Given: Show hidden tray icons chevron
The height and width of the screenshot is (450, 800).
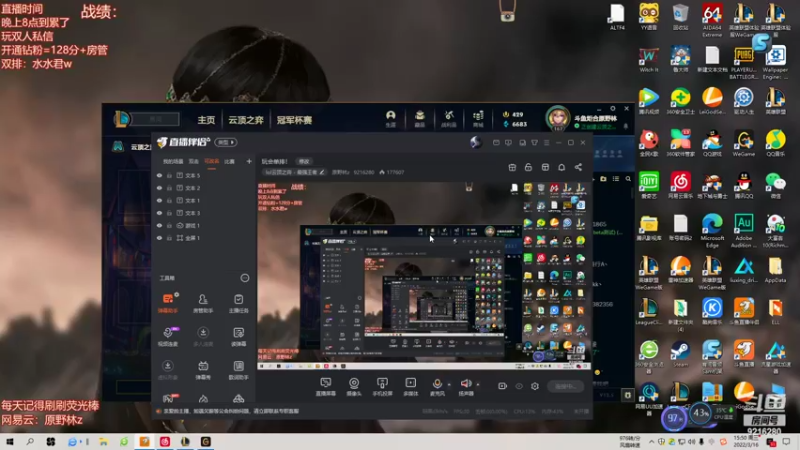Looking at the screenshot, I should (x=652, y=442).
